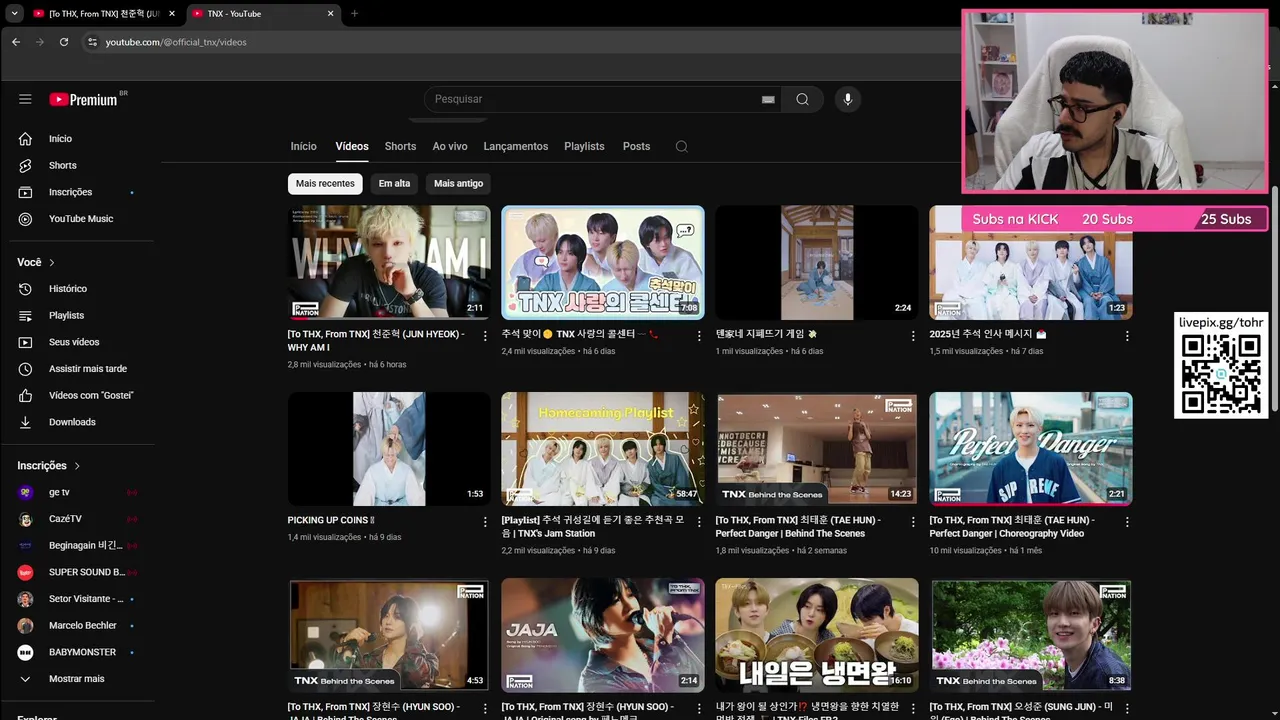Open Setor Visitante subscription
This screenshot has width=1280, height=720.
tap(83, 599)
